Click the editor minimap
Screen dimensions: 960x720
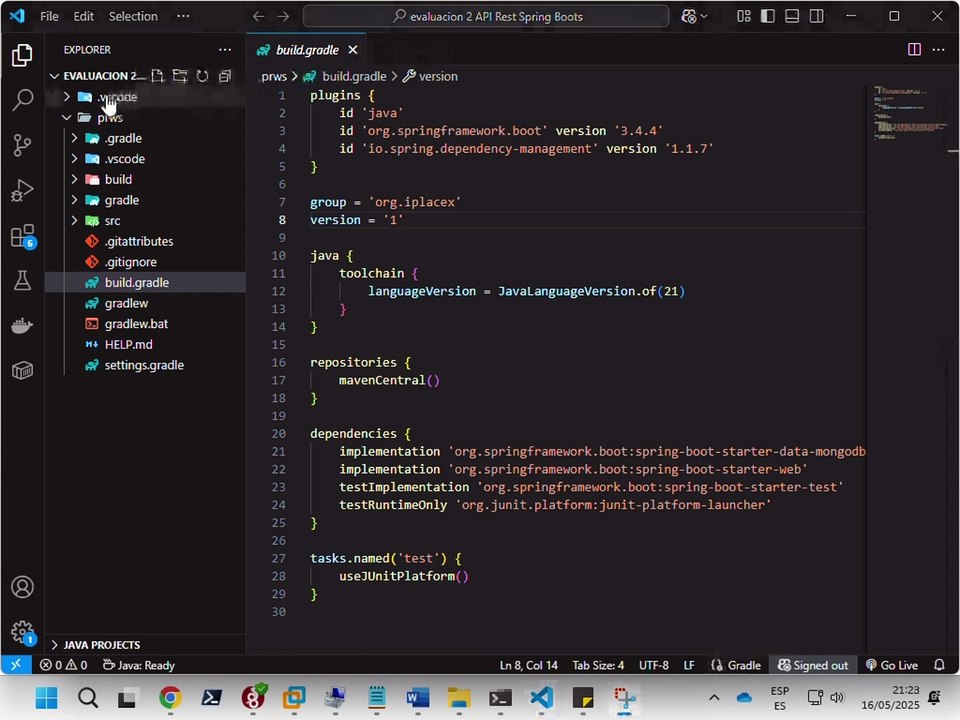point(912,112)
